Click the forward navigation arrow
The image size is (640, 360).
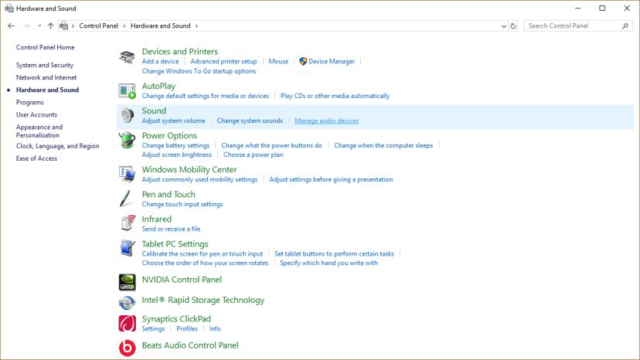coord(27,26)
